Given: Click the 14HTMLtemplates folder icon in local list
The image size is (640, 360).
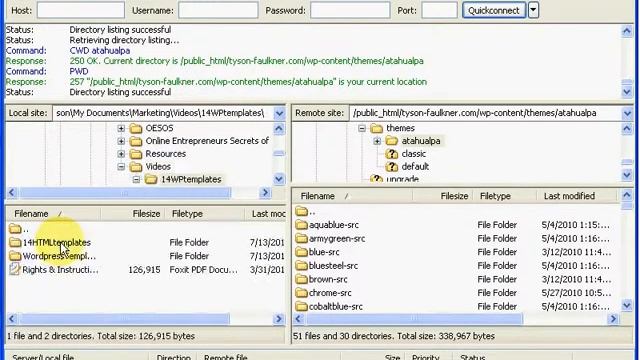Looking at the screenshot, I should [x=15, y=242].
